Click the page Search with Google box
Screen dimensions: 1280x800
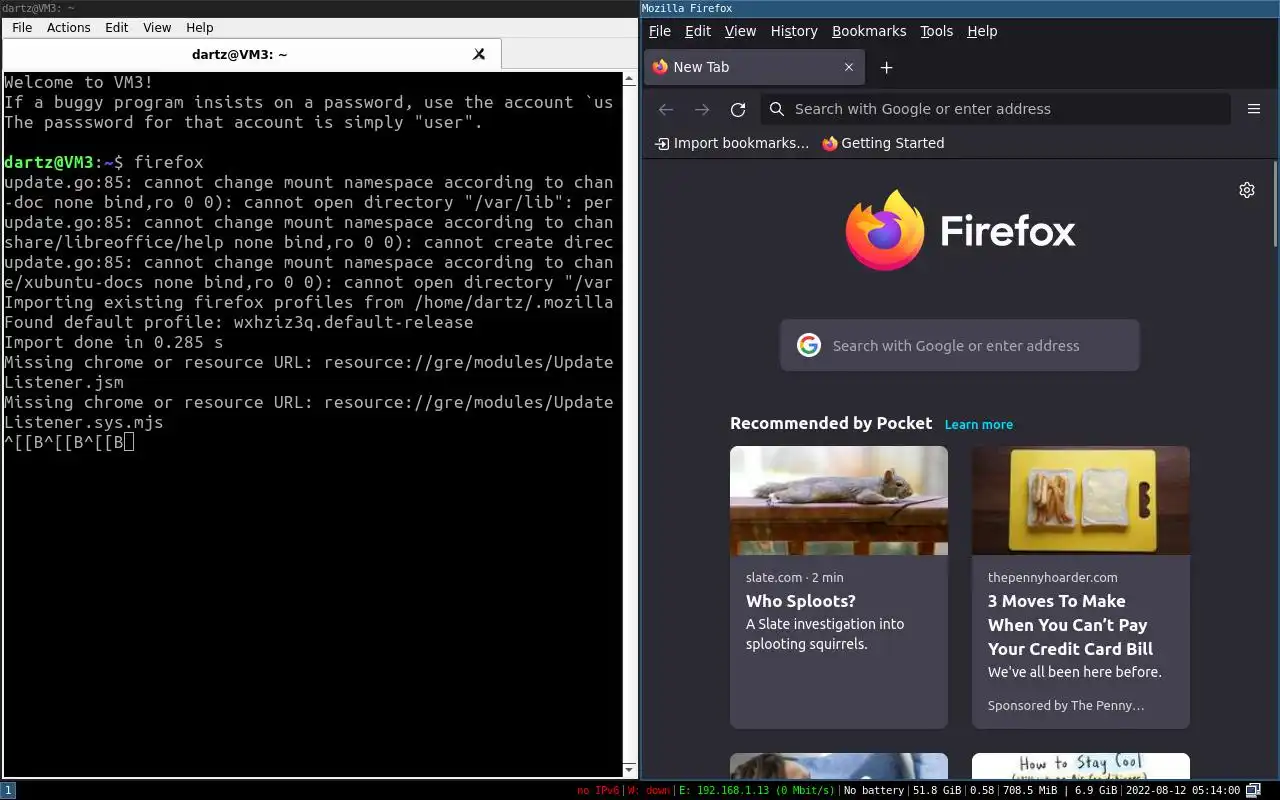(x=960, y=345)
